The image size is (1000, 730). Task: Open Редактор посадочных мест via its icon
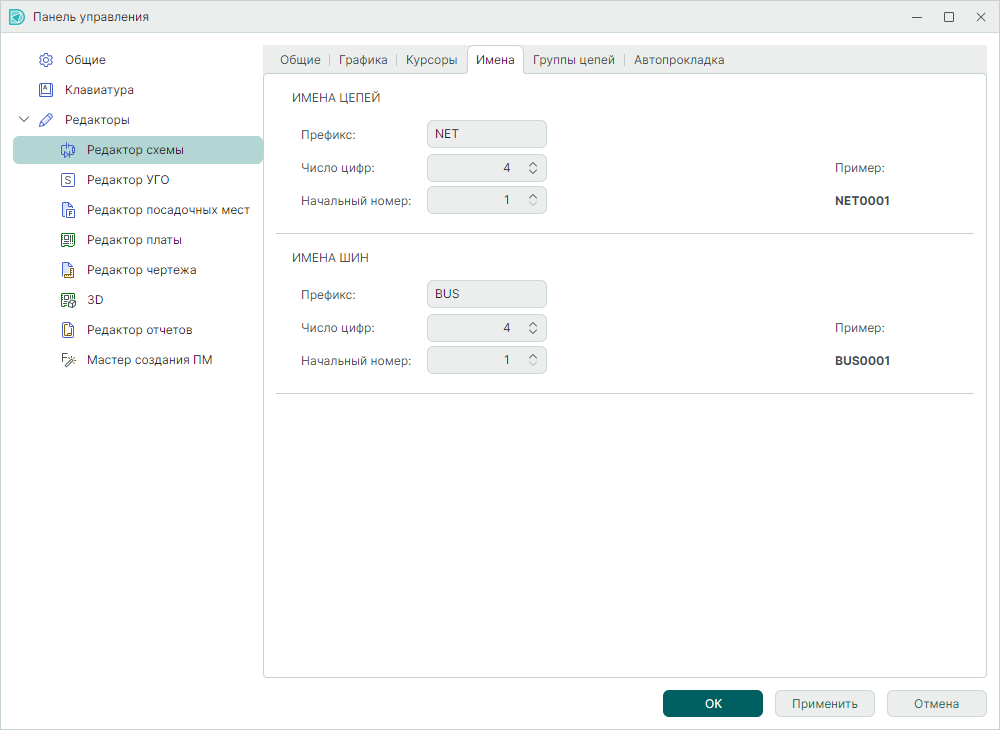point(68,210)
